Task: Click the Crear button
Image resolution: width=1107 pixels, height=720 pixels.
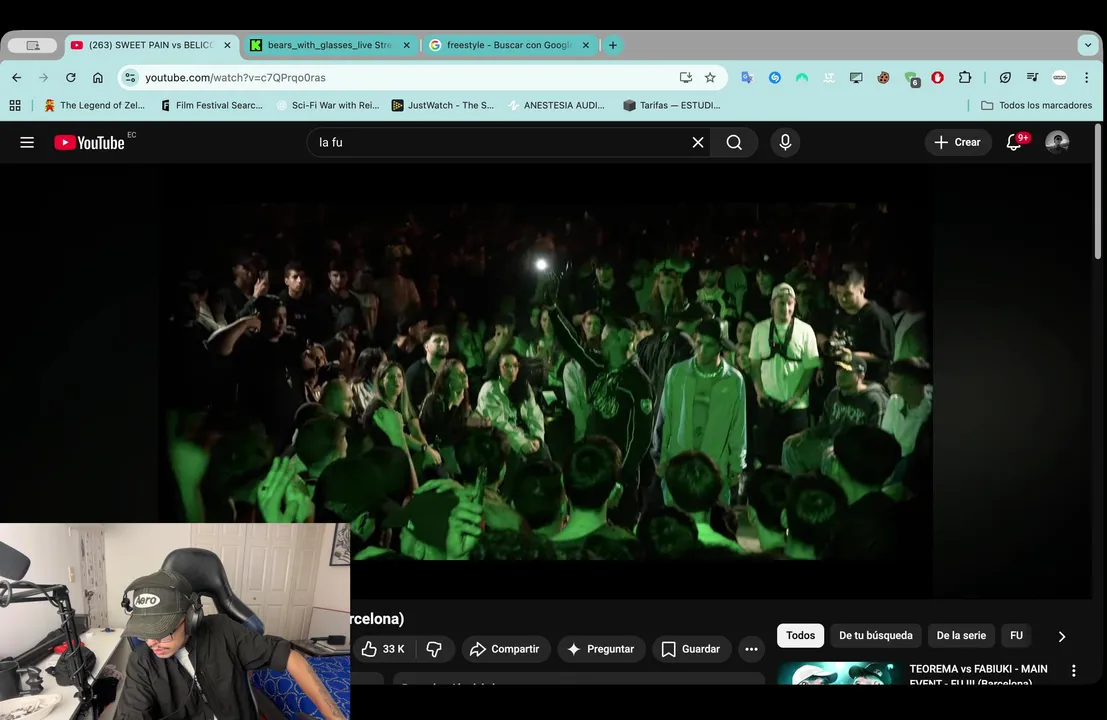Action: (x=958, y=142)
